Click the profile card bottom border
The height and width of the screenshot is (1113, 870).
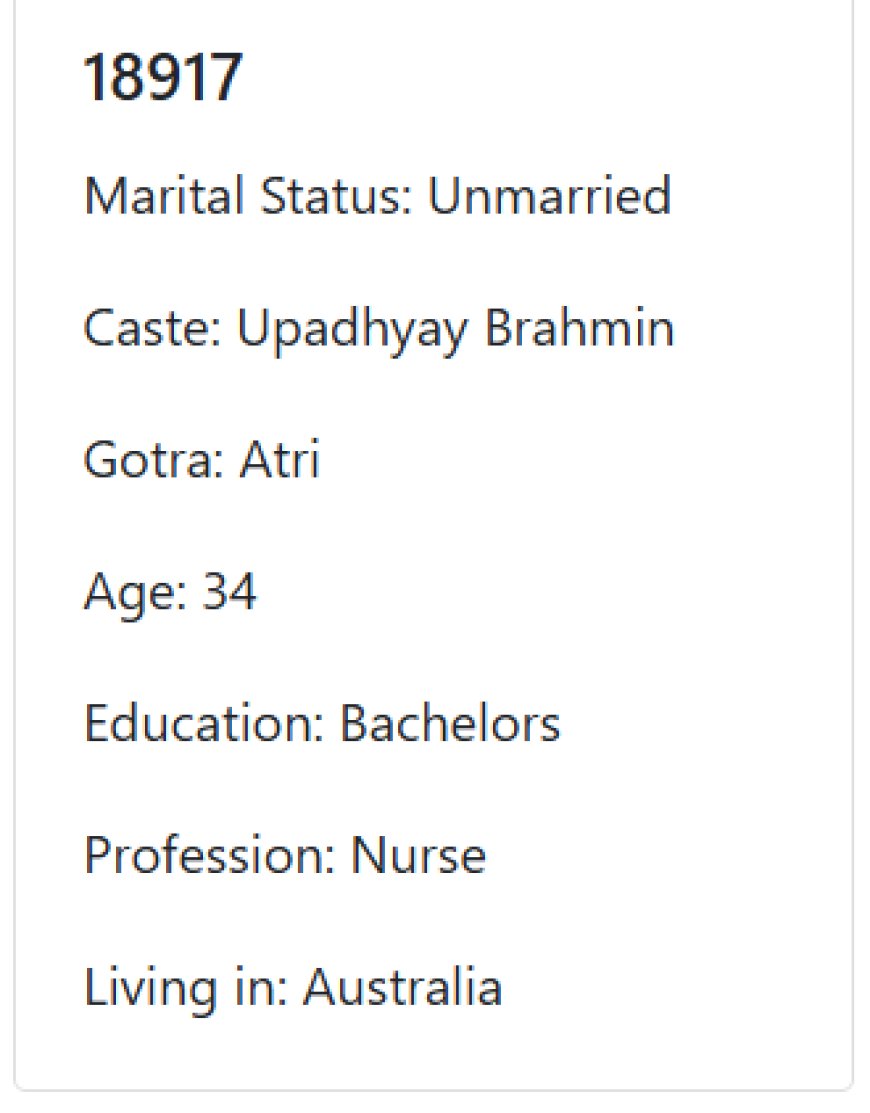click(434, 1089)
